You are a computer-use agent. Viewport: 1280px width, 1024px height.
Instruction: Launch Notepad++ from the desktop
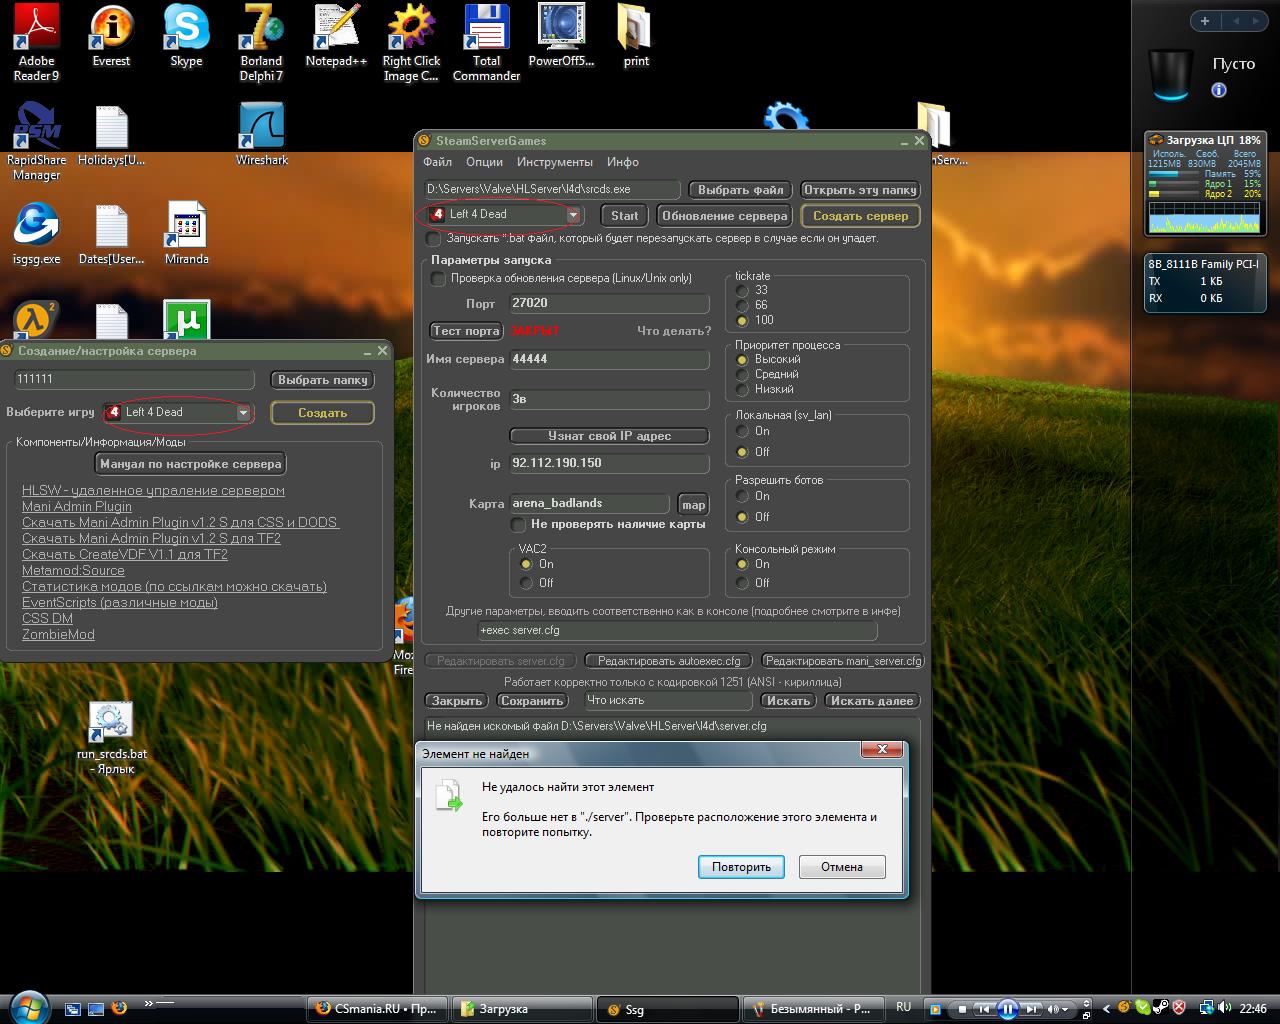pos(336,30)
